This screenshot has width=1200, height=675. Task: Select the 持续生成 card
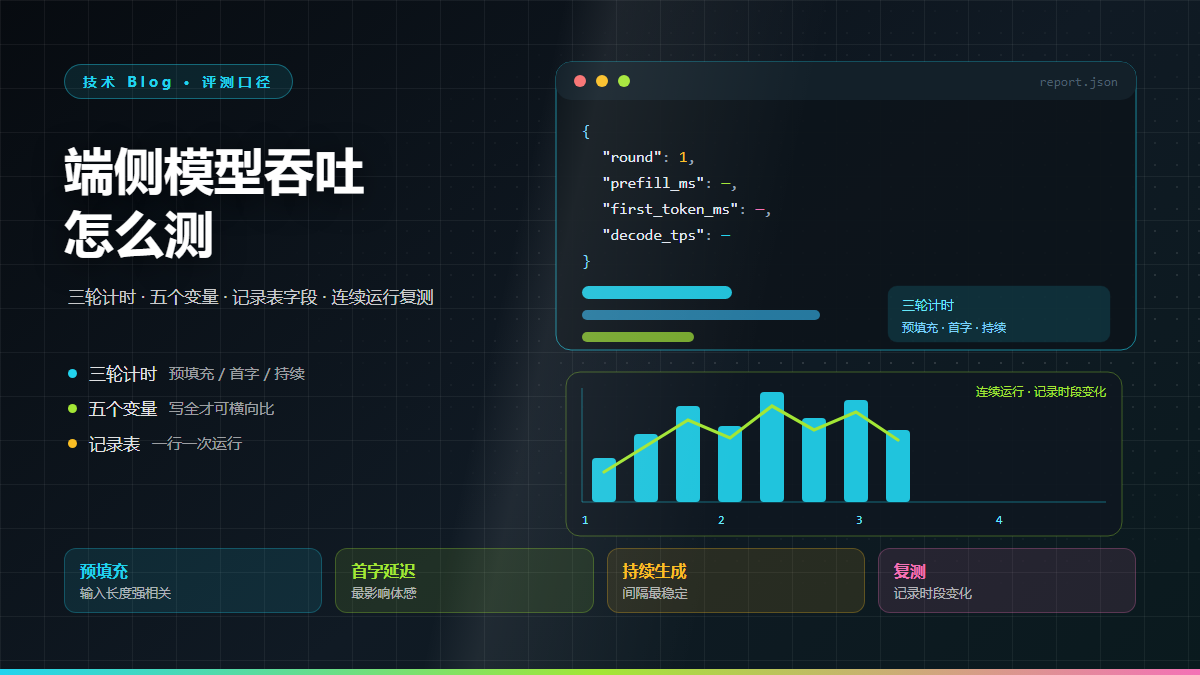click(736, 580)
